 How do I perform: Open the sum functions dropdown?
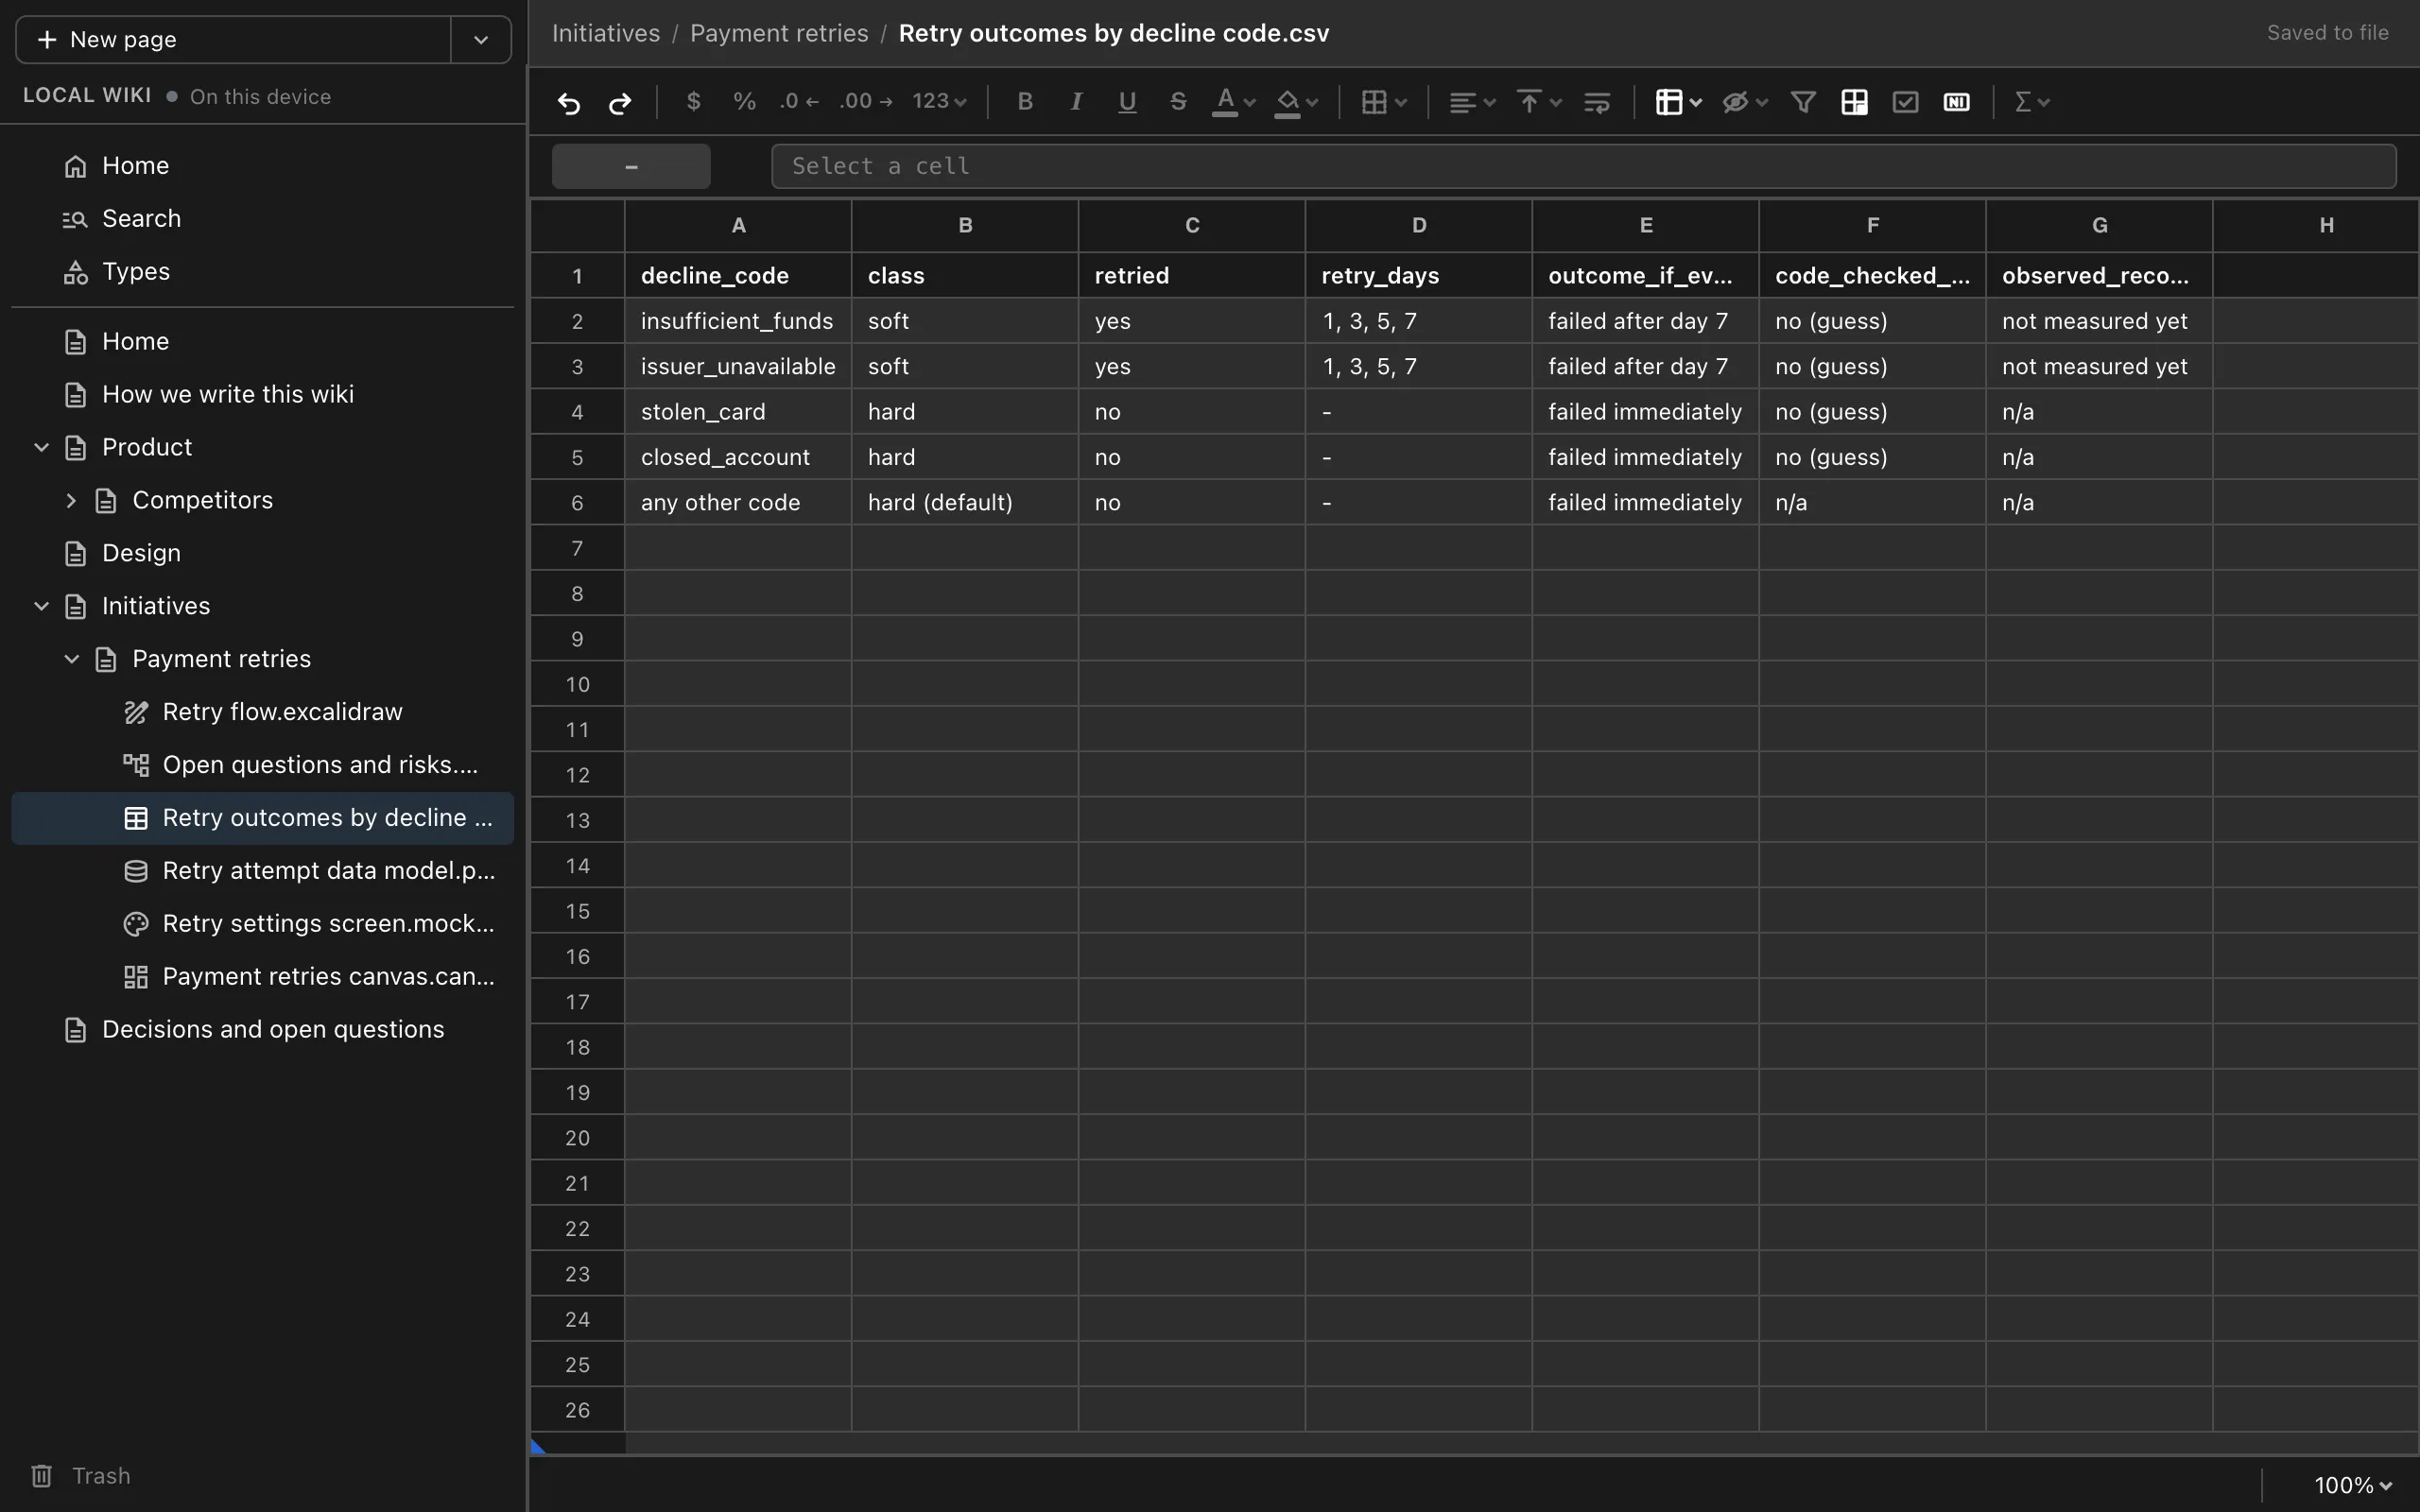pos(2032,102)
